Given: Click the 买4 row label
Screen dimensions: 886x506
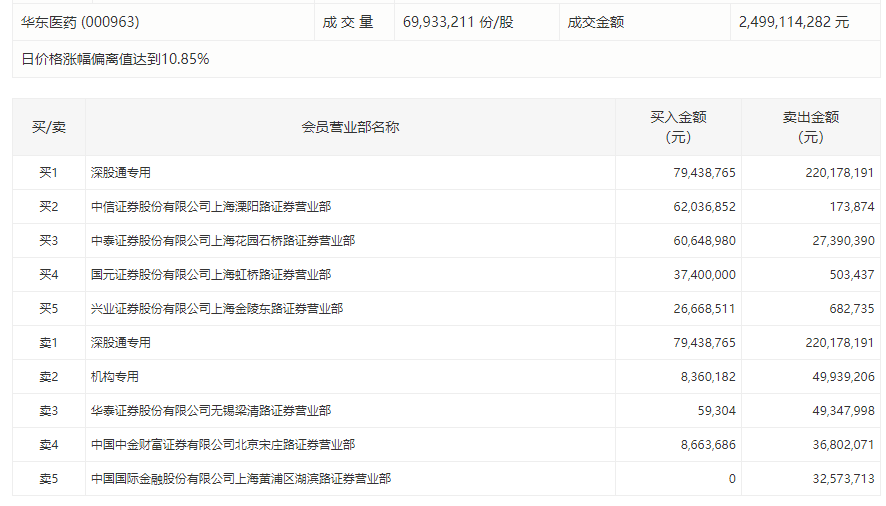Looking at the screenshot, I should point(49,274).
